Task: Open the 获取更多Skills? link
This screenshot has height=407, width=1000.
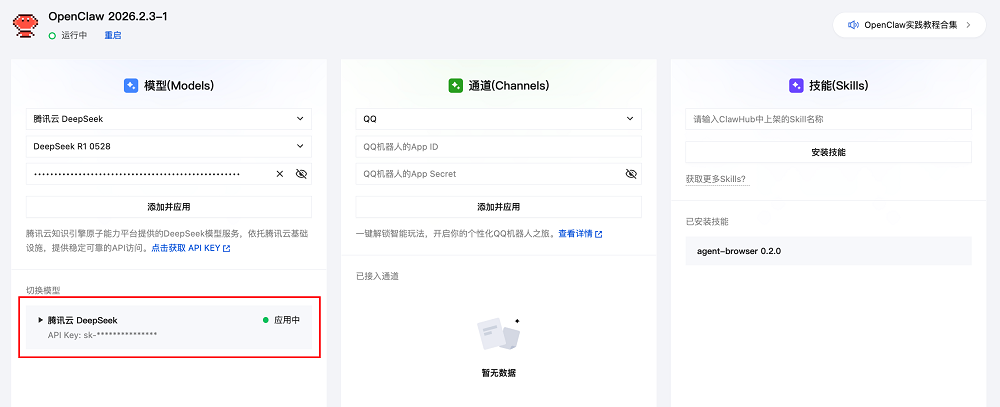Action: [717, 179]
